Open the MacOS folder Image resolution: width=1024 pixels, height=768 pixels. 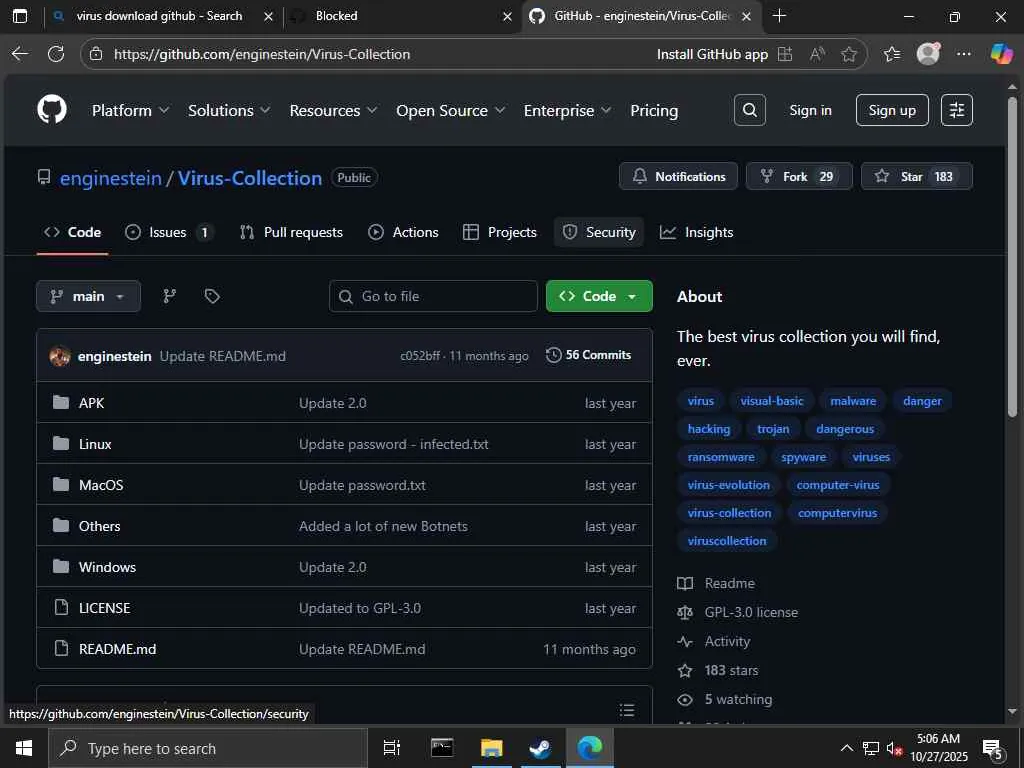tap(101, 485)
